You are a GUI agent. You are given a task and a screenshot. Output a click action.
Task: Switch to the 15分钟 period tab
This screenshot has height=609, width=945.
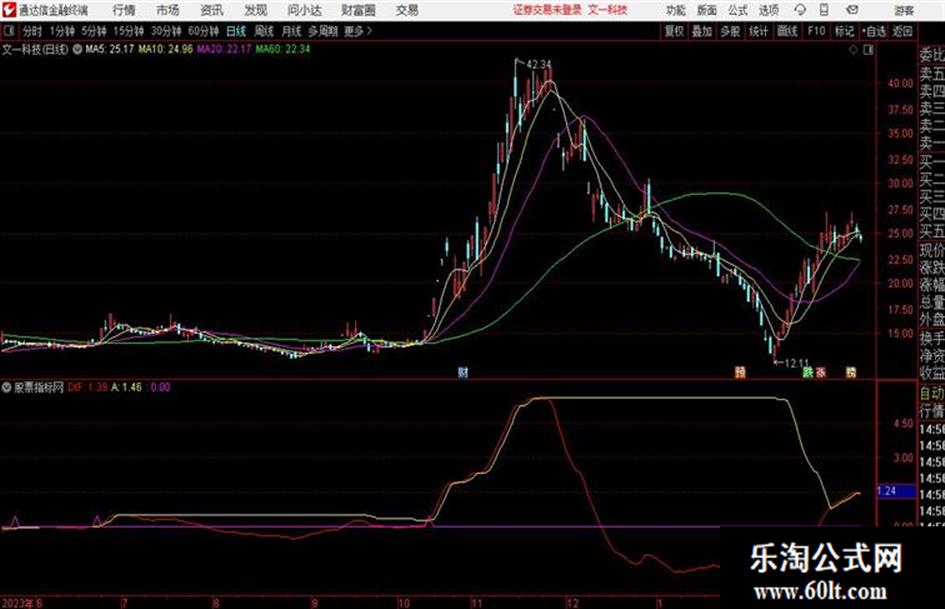point(129,31)
